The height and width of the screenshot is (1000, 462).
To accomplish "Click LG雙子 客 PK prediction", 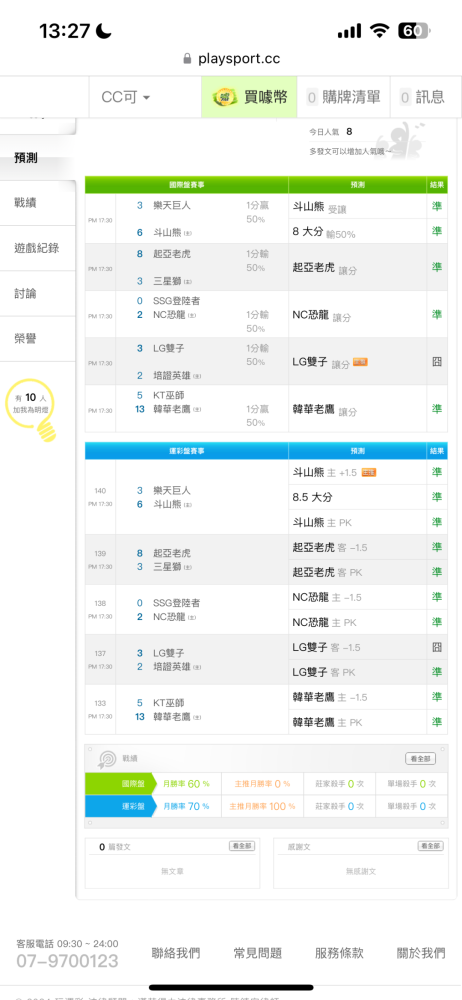I will click(x=324, y=672).
